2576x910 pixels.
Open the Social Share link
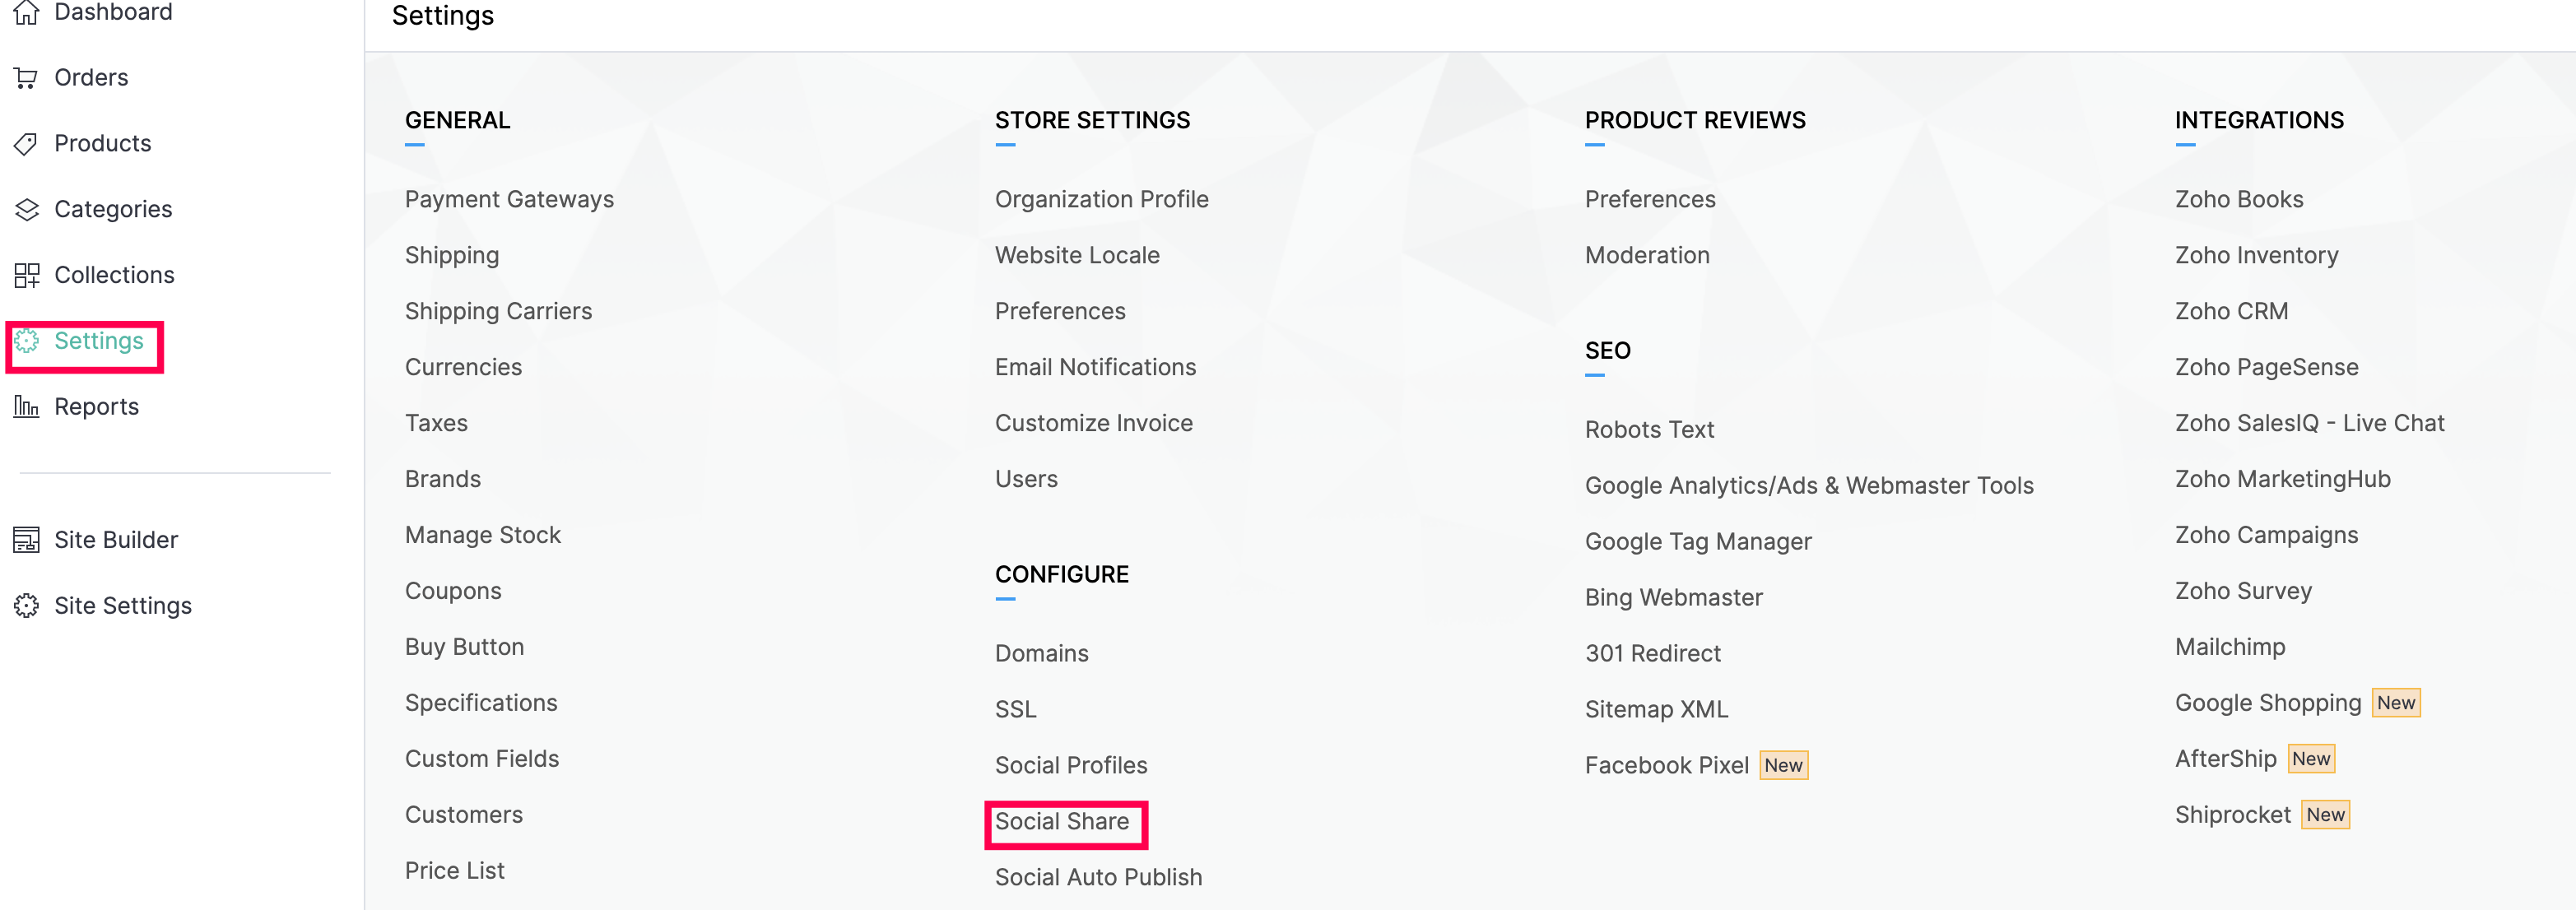[x=1061, y=822]
